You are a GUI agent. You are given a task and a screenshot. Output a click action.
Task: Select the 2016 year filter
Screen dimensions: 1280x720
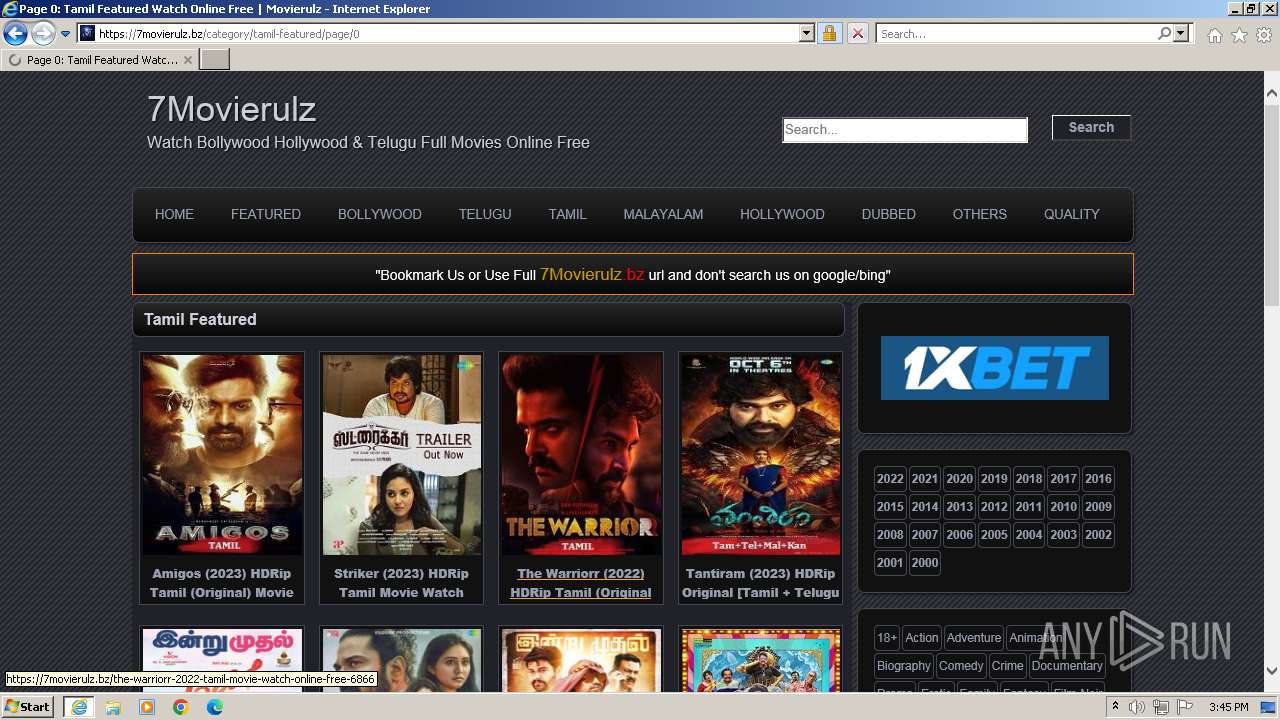[1098, 479]
